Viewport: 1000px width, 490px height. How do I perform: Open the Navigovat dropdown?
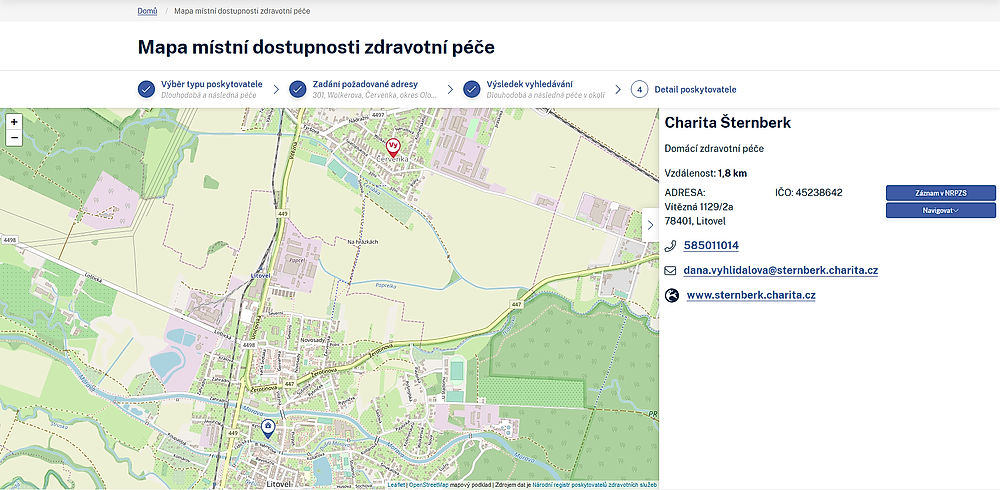(x=940, y=211)
